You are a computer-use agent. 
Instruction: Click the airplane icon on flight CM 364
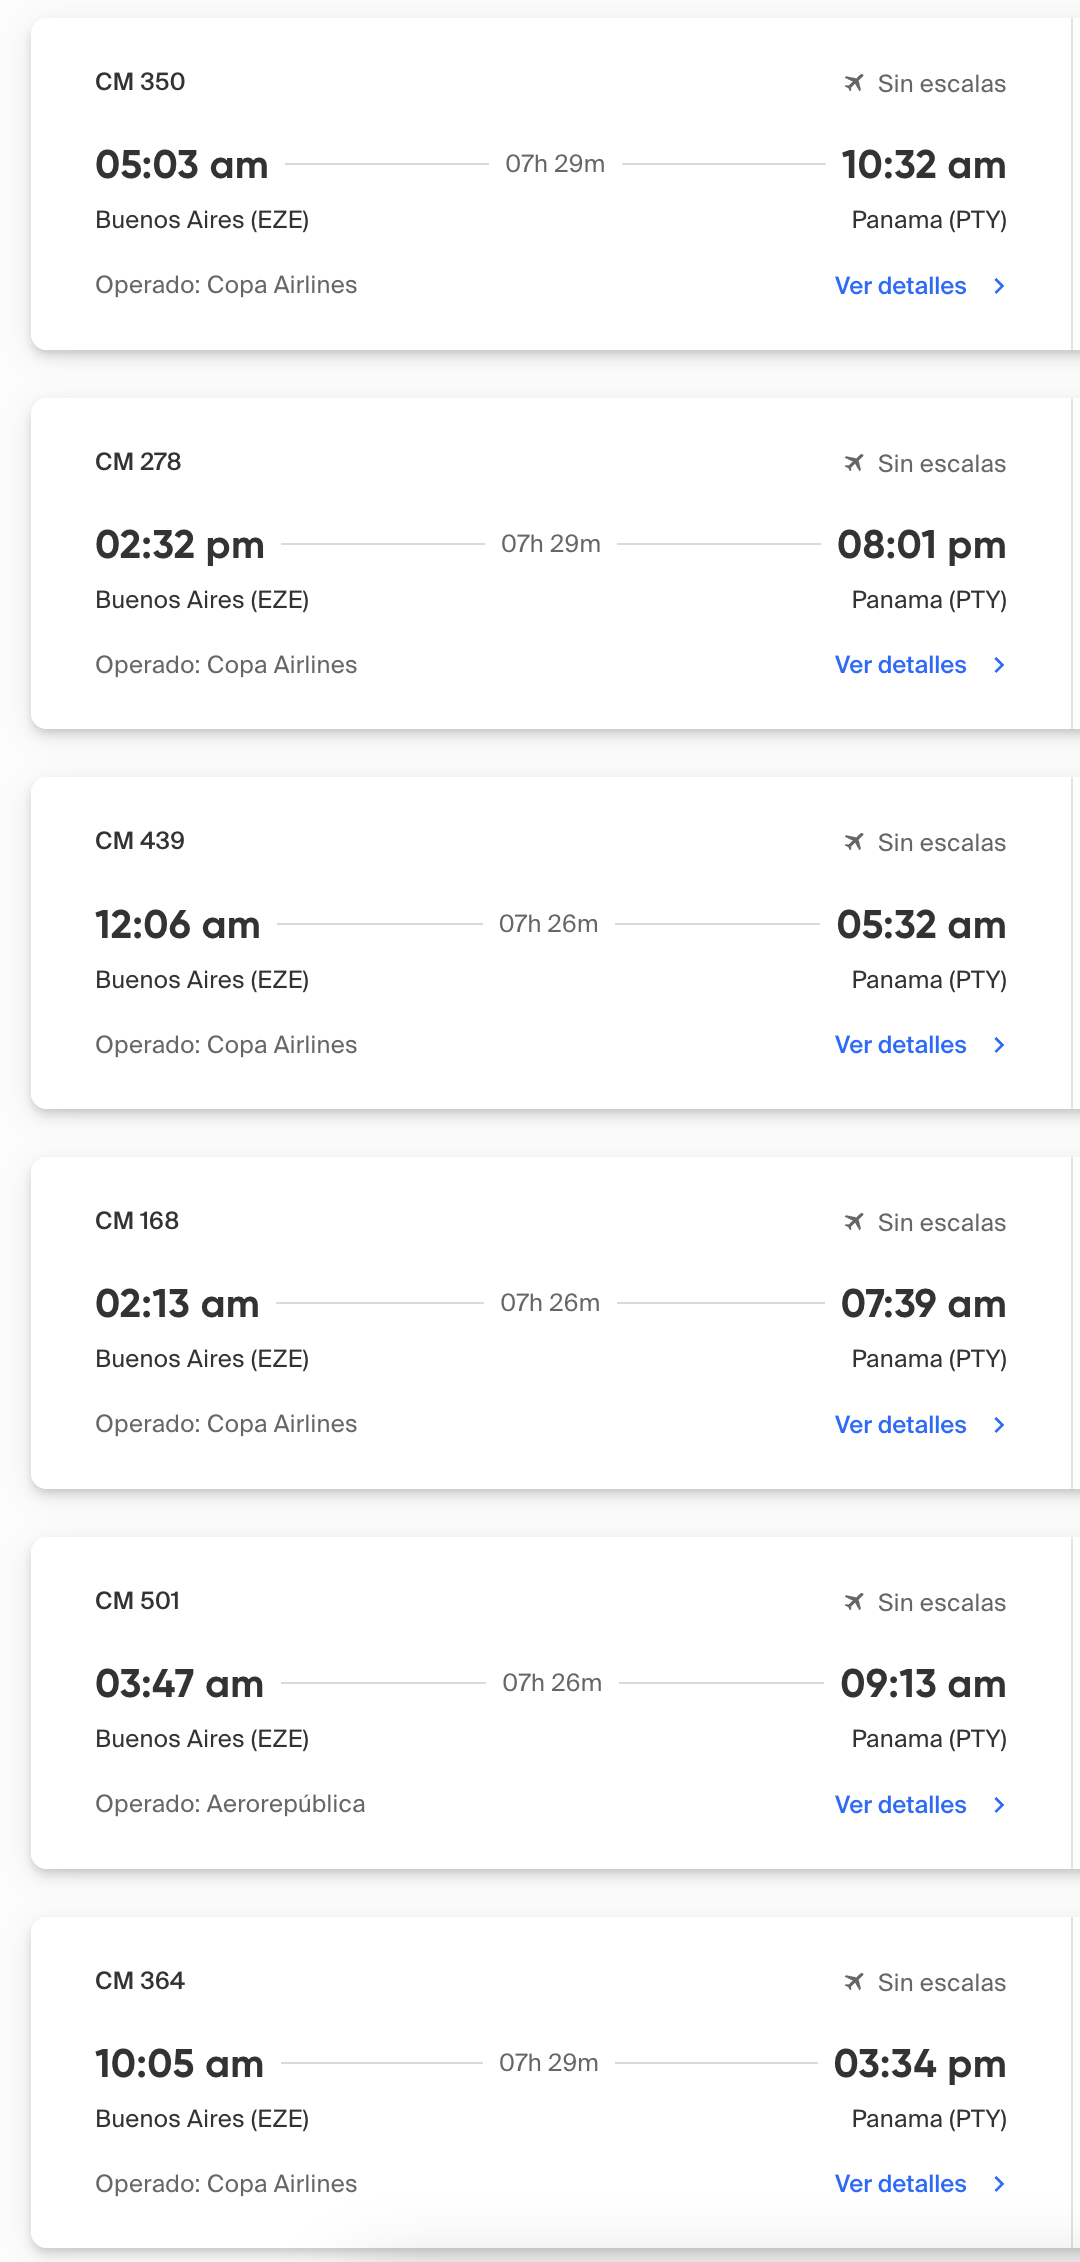[x=853, y=1982]
